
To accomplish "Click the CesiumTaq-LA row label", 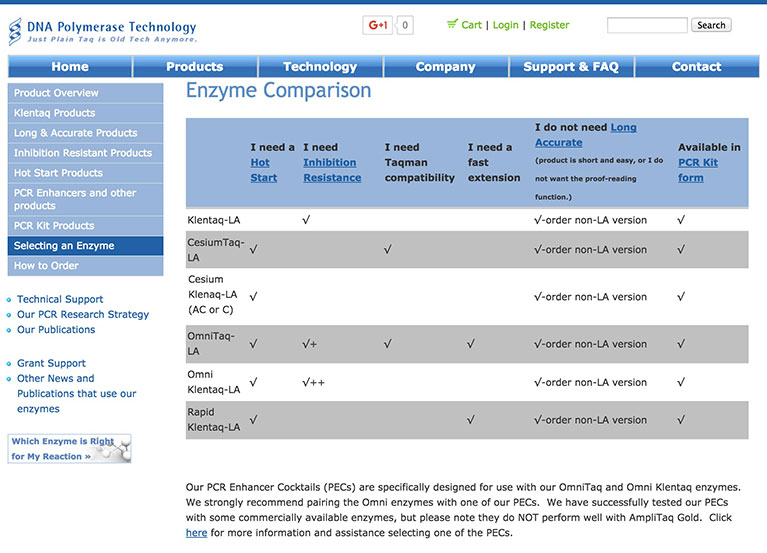I will pyautogui.click(x=215, y=250).
